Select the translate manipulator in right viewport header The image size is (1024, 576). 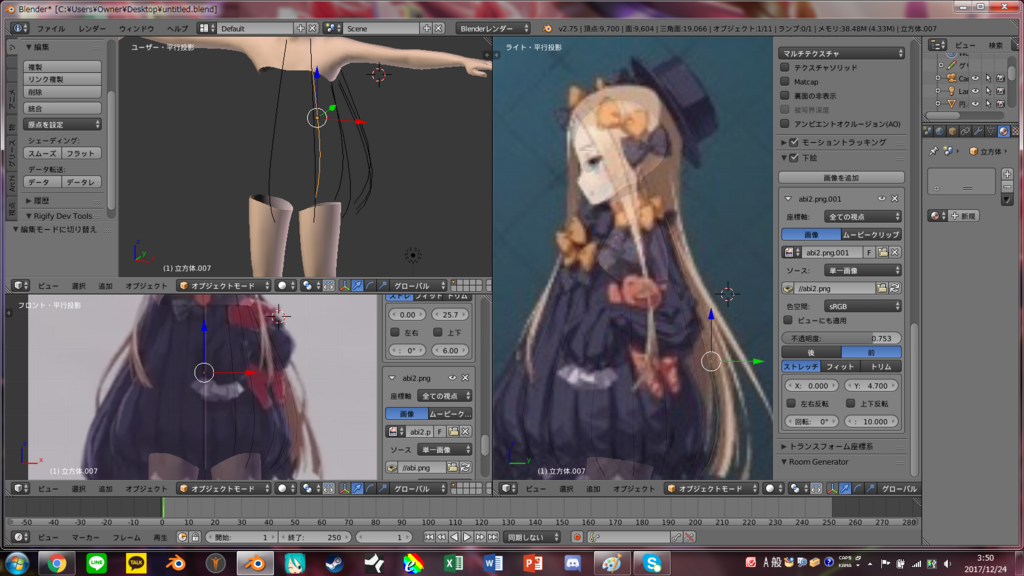(845, 488)
